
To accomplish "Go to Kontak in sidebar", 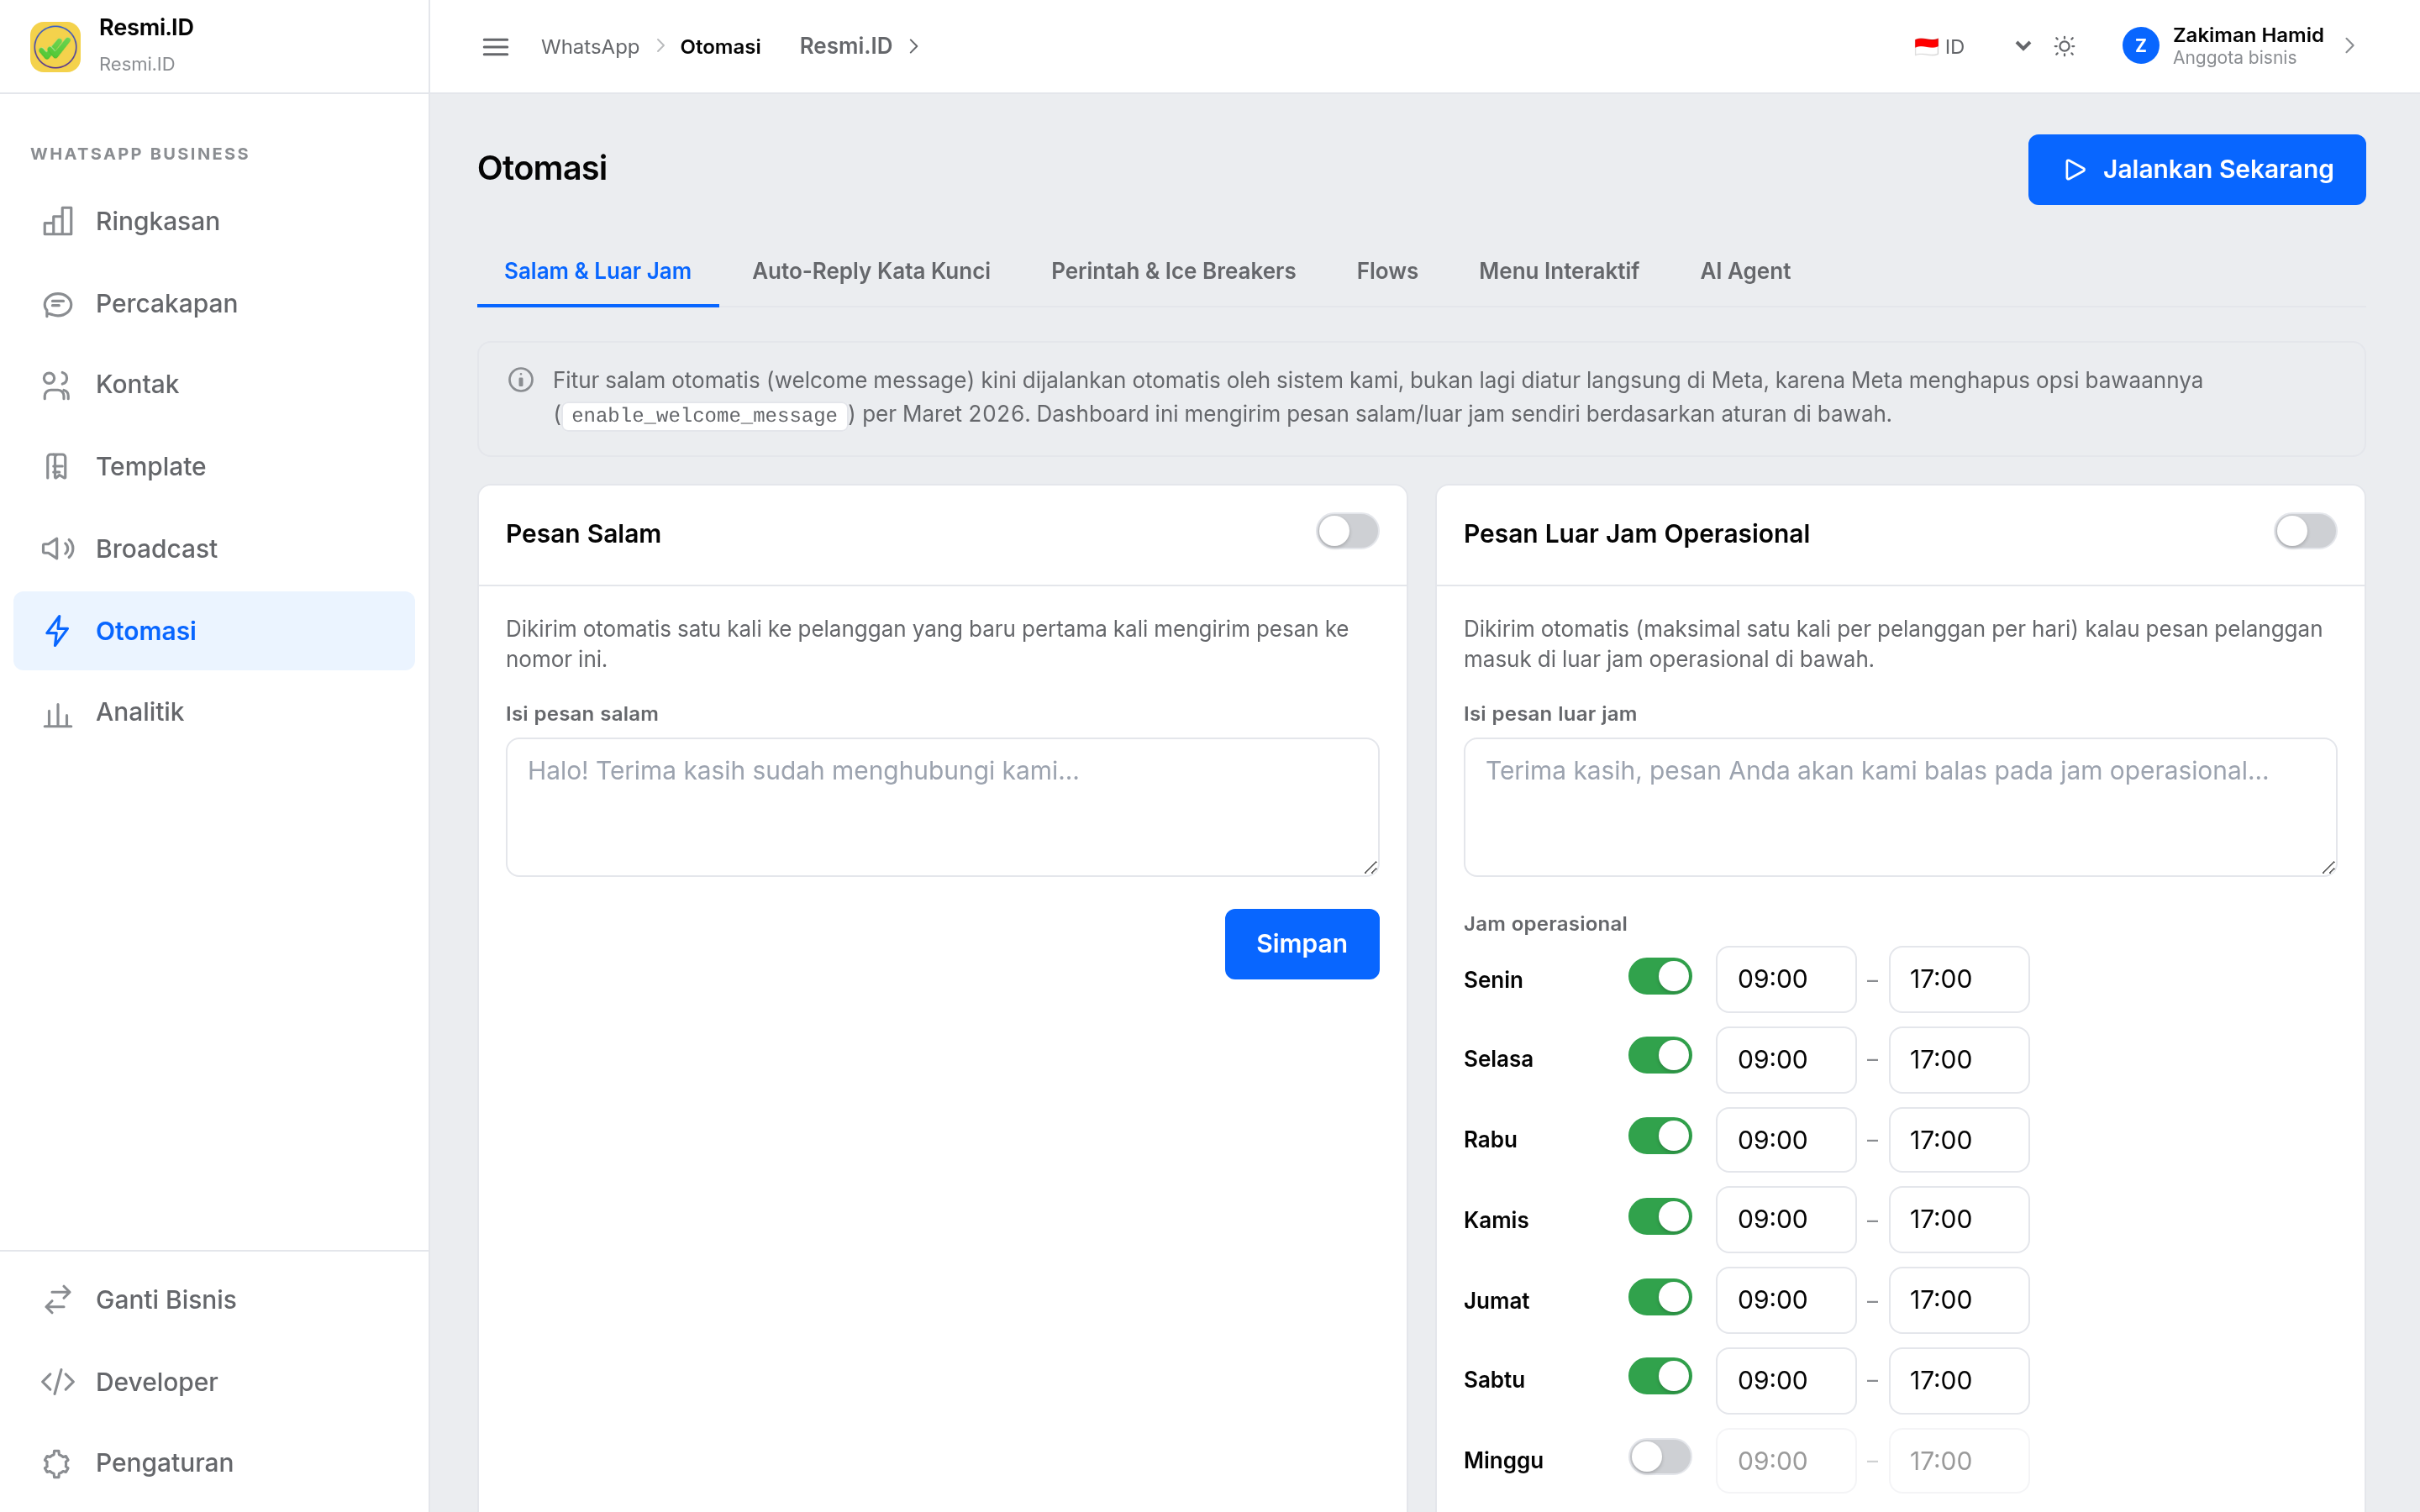I will pyautogui.click(x=214, y=384).
